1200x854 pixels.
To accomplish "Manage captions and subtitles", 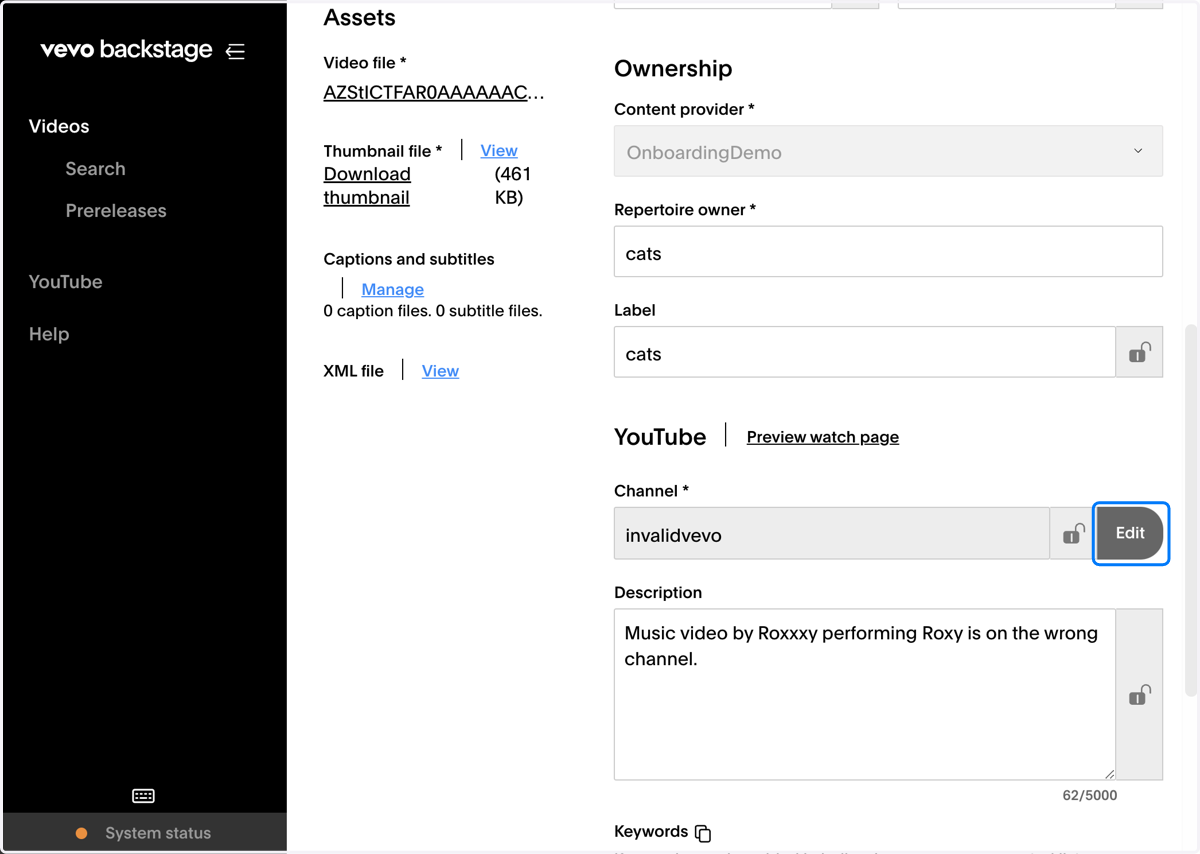I will (393, 289).
